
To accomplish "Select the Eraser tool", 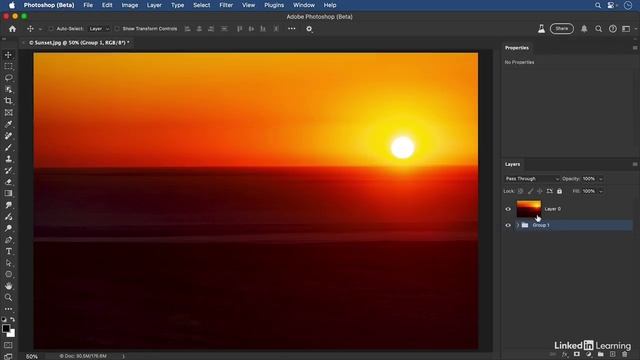I will tap(8, 182).
